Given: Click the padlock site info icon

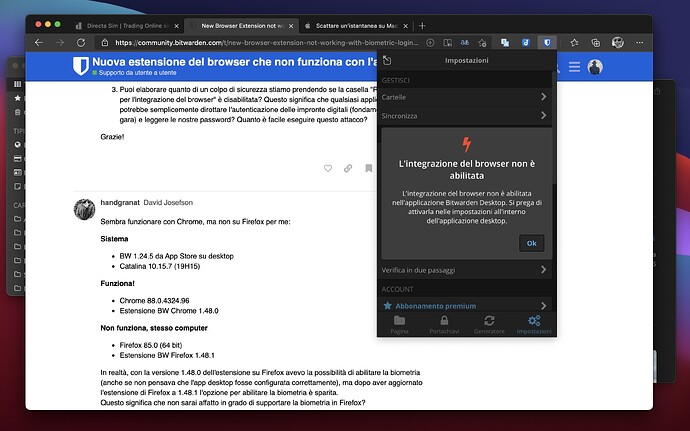Looking at the screenshot, I should [105, 43].
